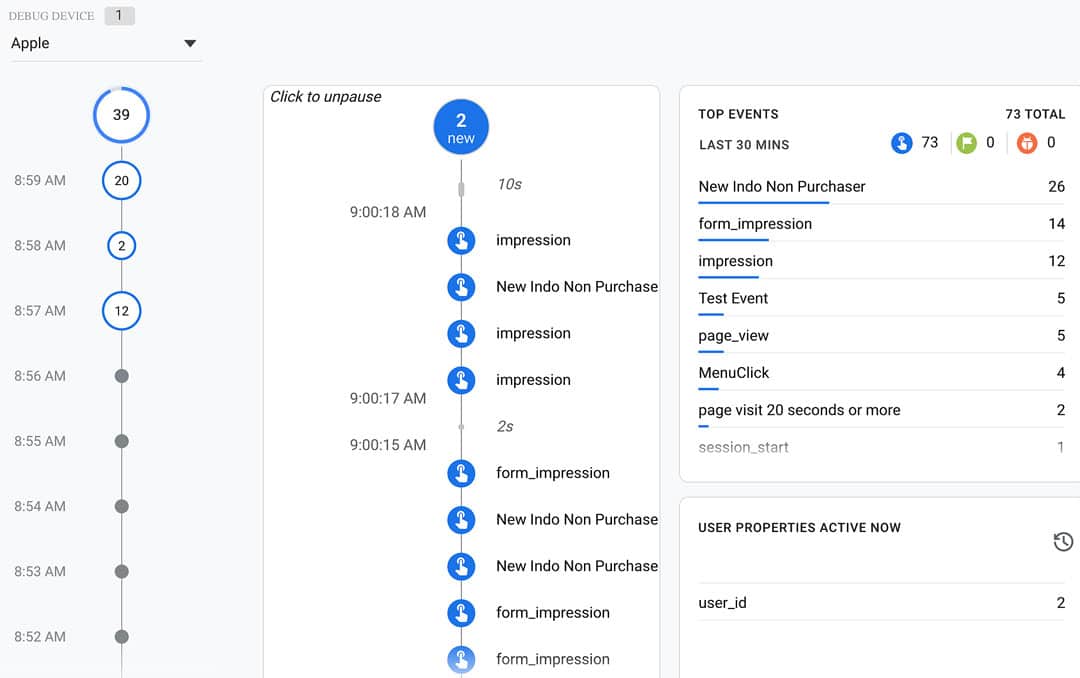Select the 8:58 AM bubble with 2 events
Viewport: 1080px width, 678px height.
[x=121, y=246]
